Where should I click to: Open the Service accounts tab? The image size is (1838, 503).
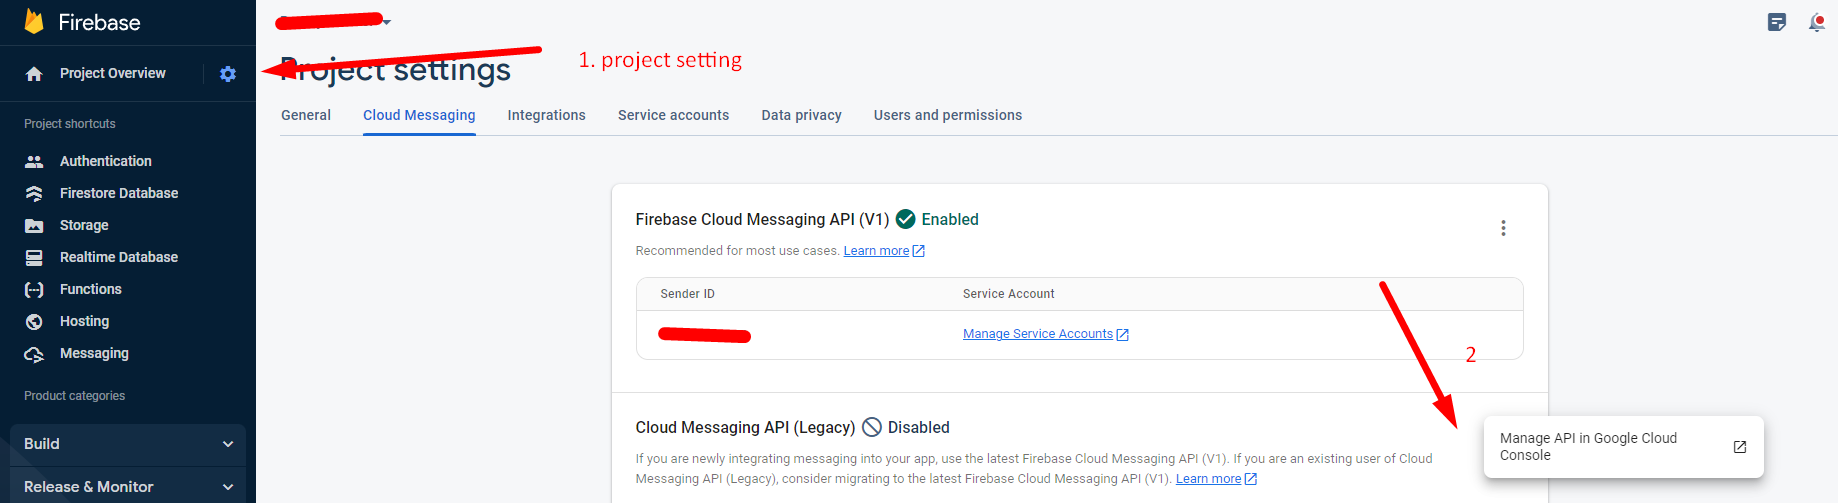tap(674, 115)
